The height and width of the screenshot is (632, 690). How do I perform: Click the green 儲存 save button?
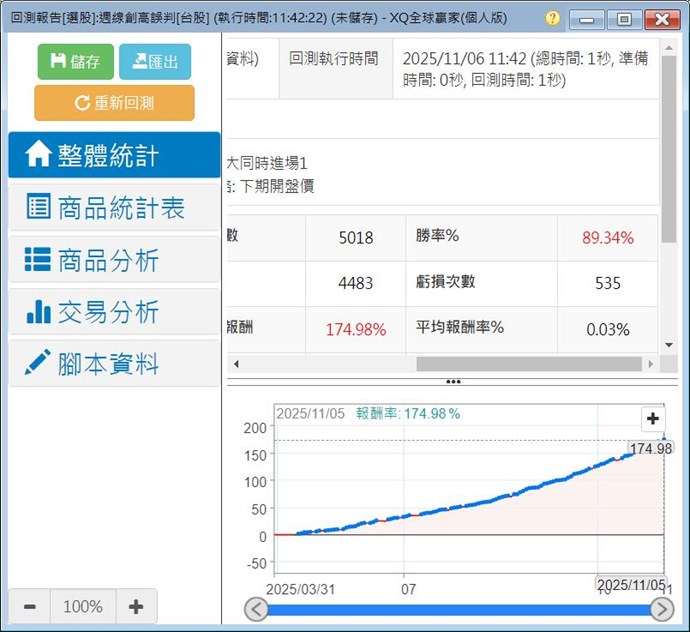pyautogui.click(x=76, y=62)
